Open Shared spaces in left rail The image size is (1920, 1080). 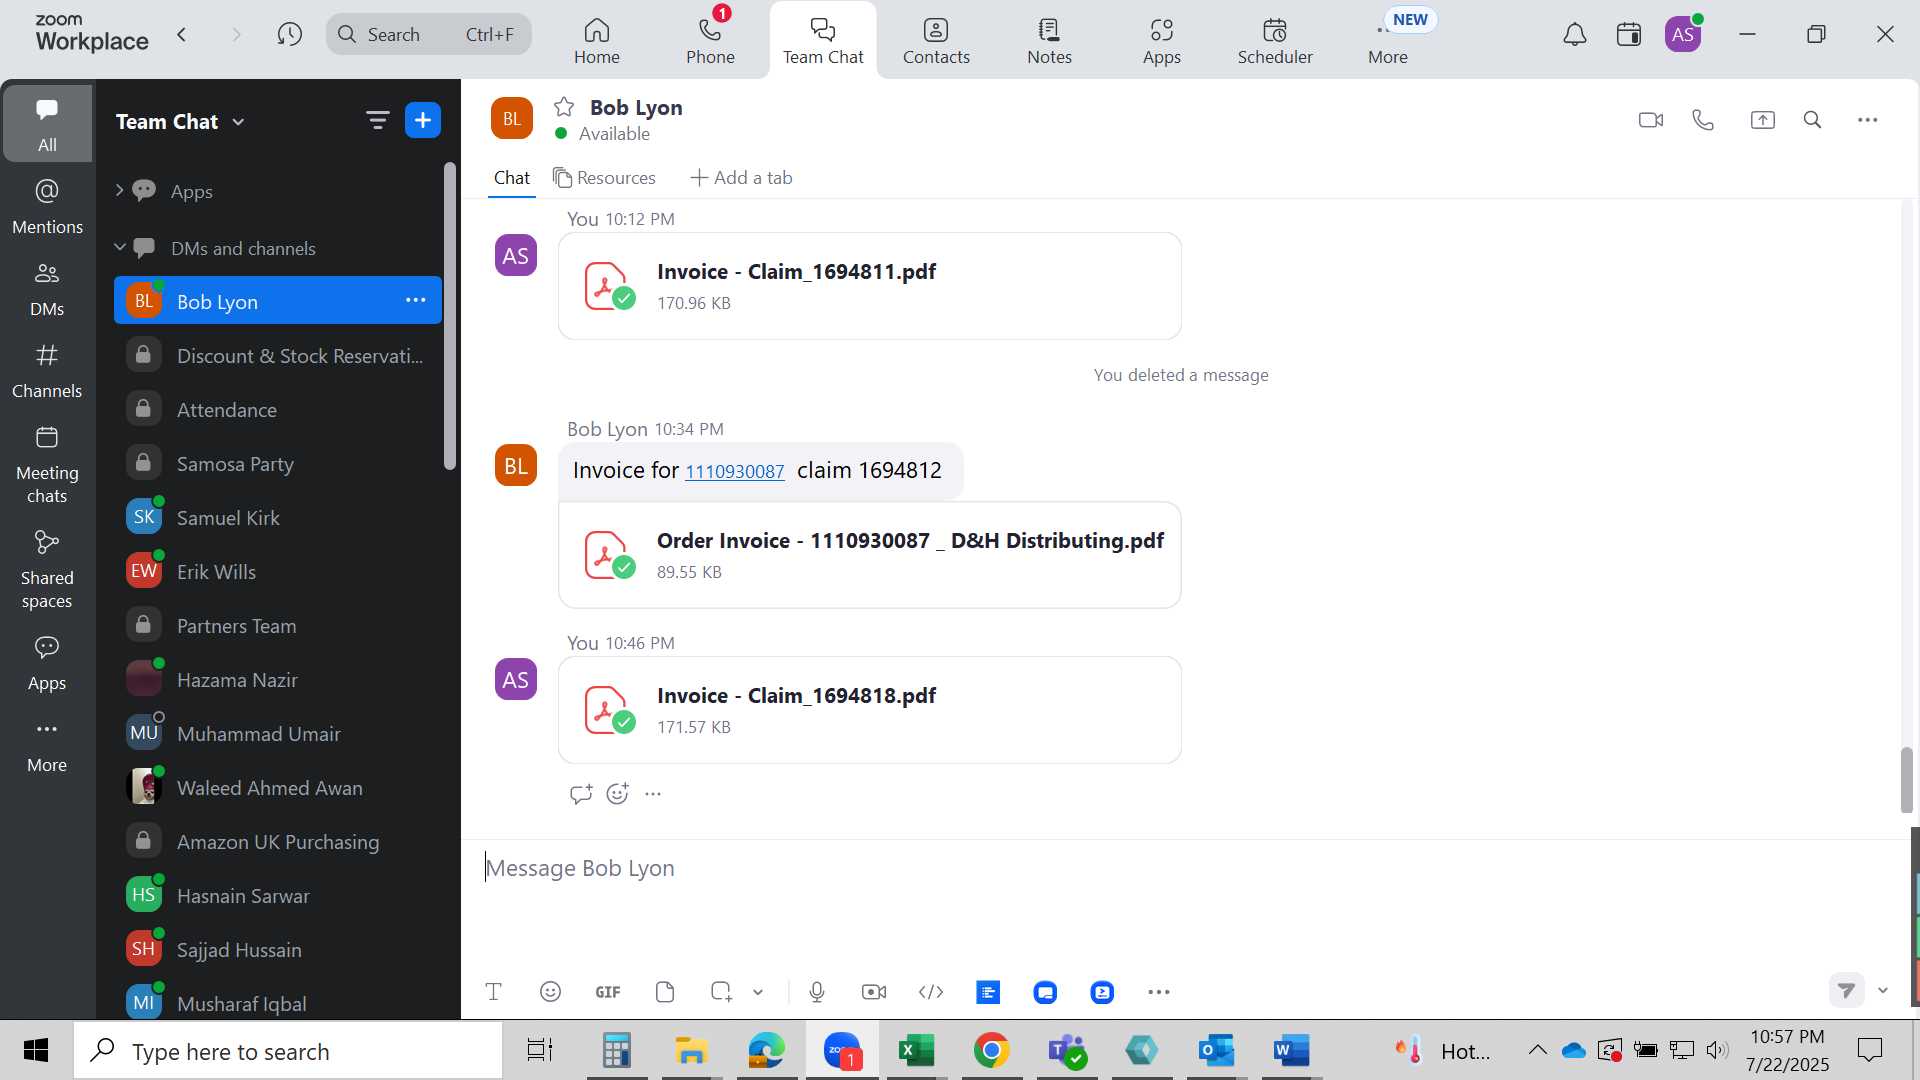(47, 570)
